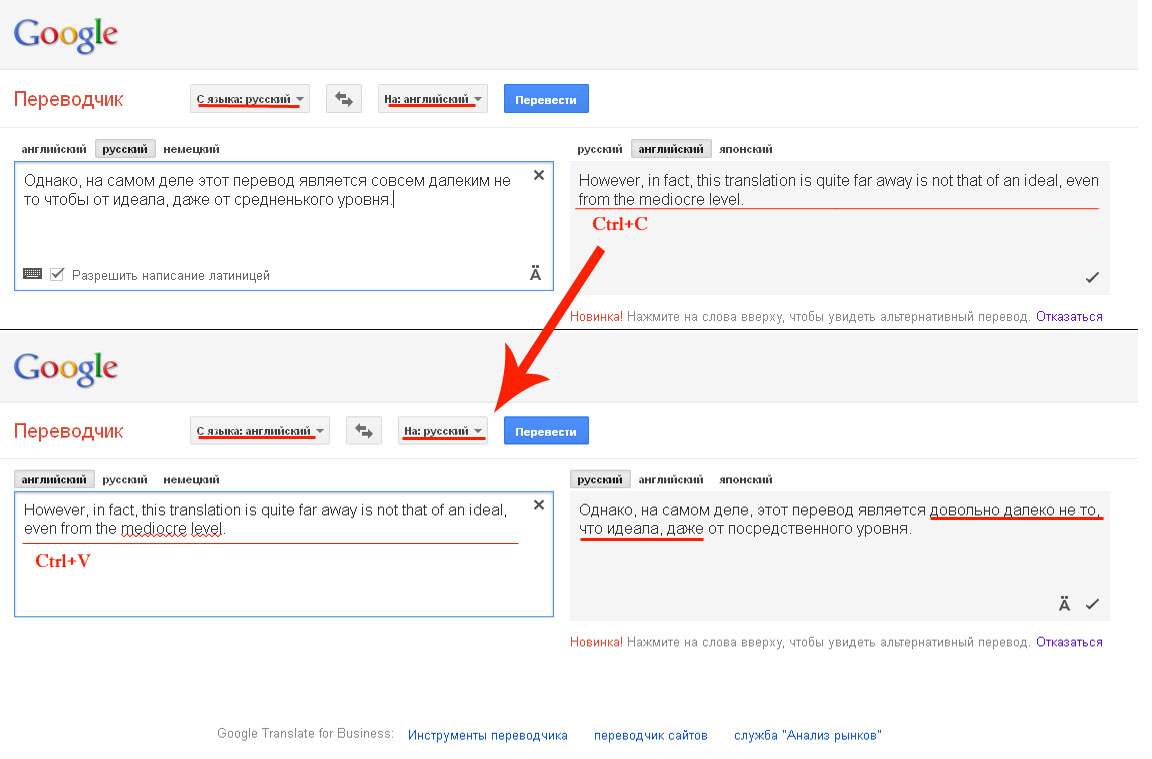The height and width of the screenshot is (759, 1152).
Task: Clear the English source text with X
Action: tap(539, 505)
